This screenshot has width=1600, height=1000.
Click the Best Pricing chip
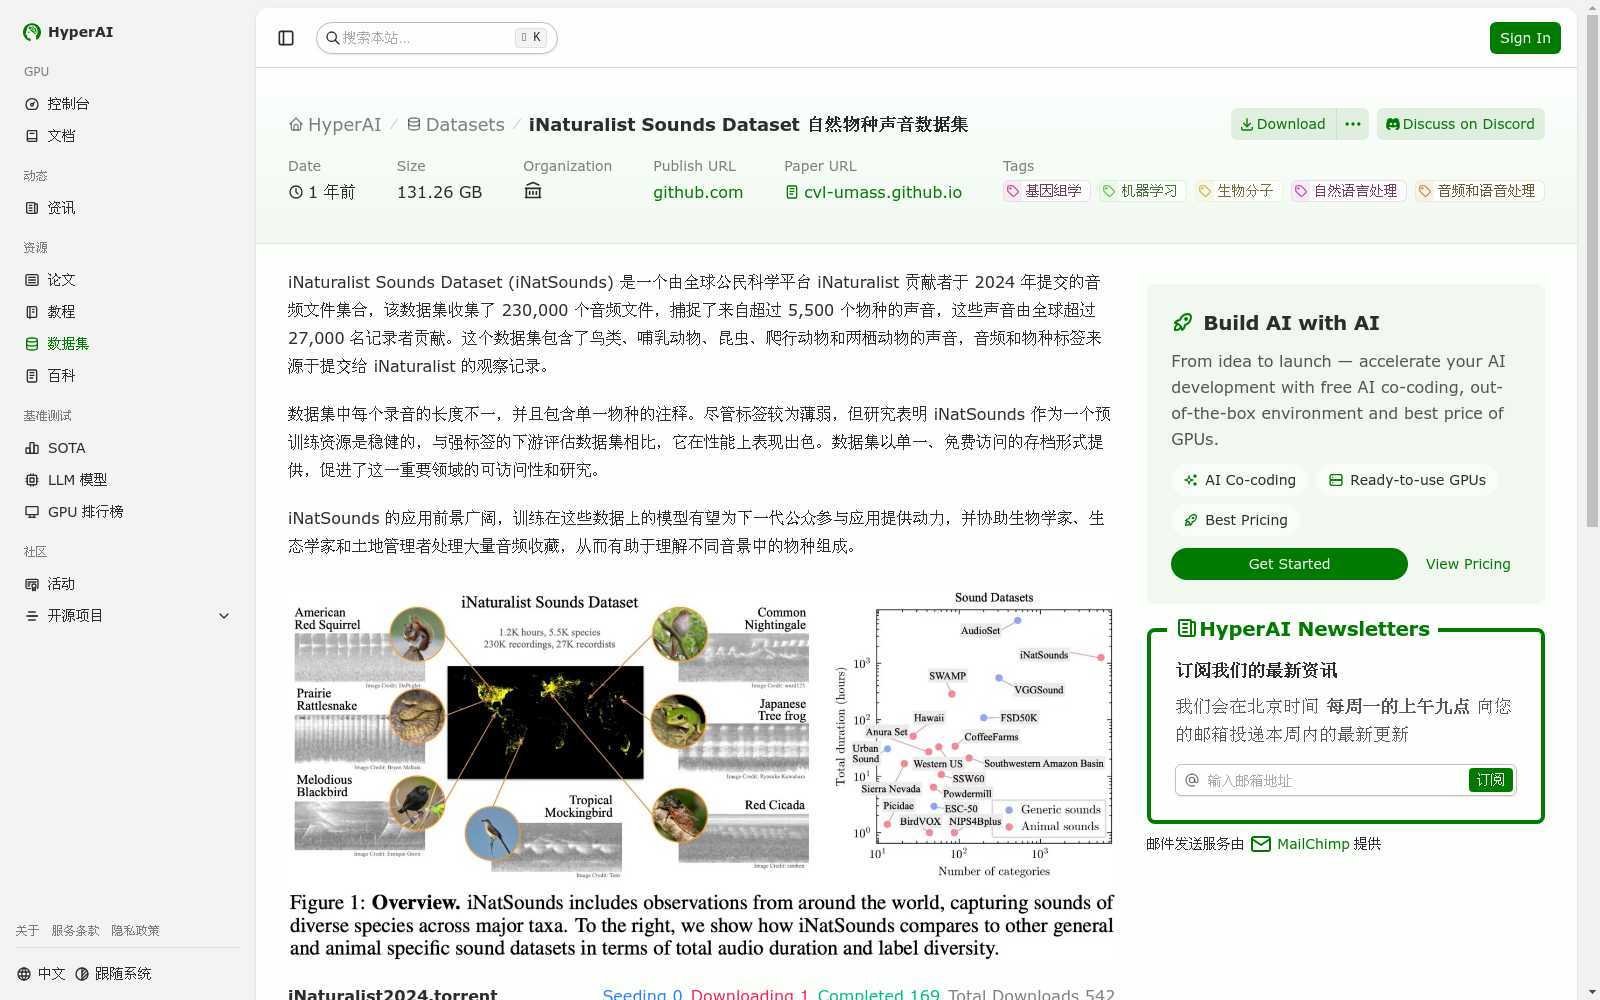point(1235,520)
